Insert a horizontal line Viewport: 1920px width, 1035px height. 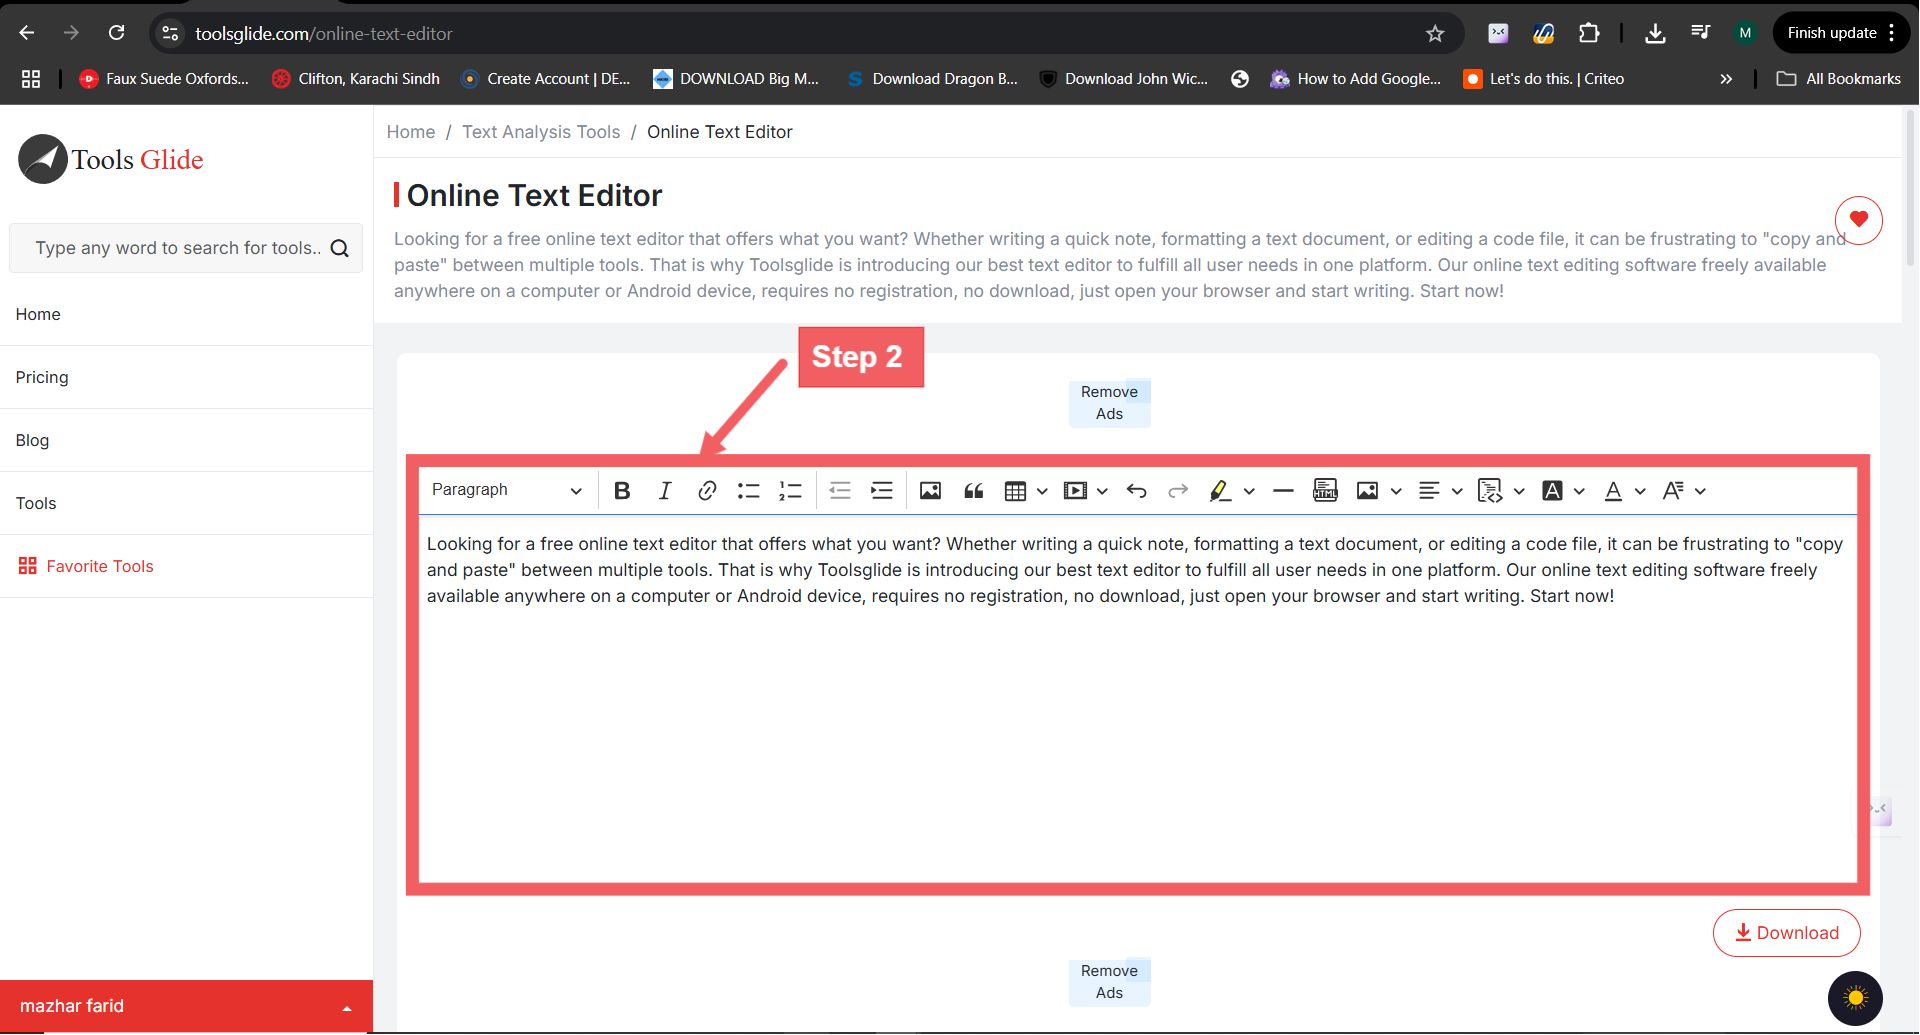point(1283,490)
